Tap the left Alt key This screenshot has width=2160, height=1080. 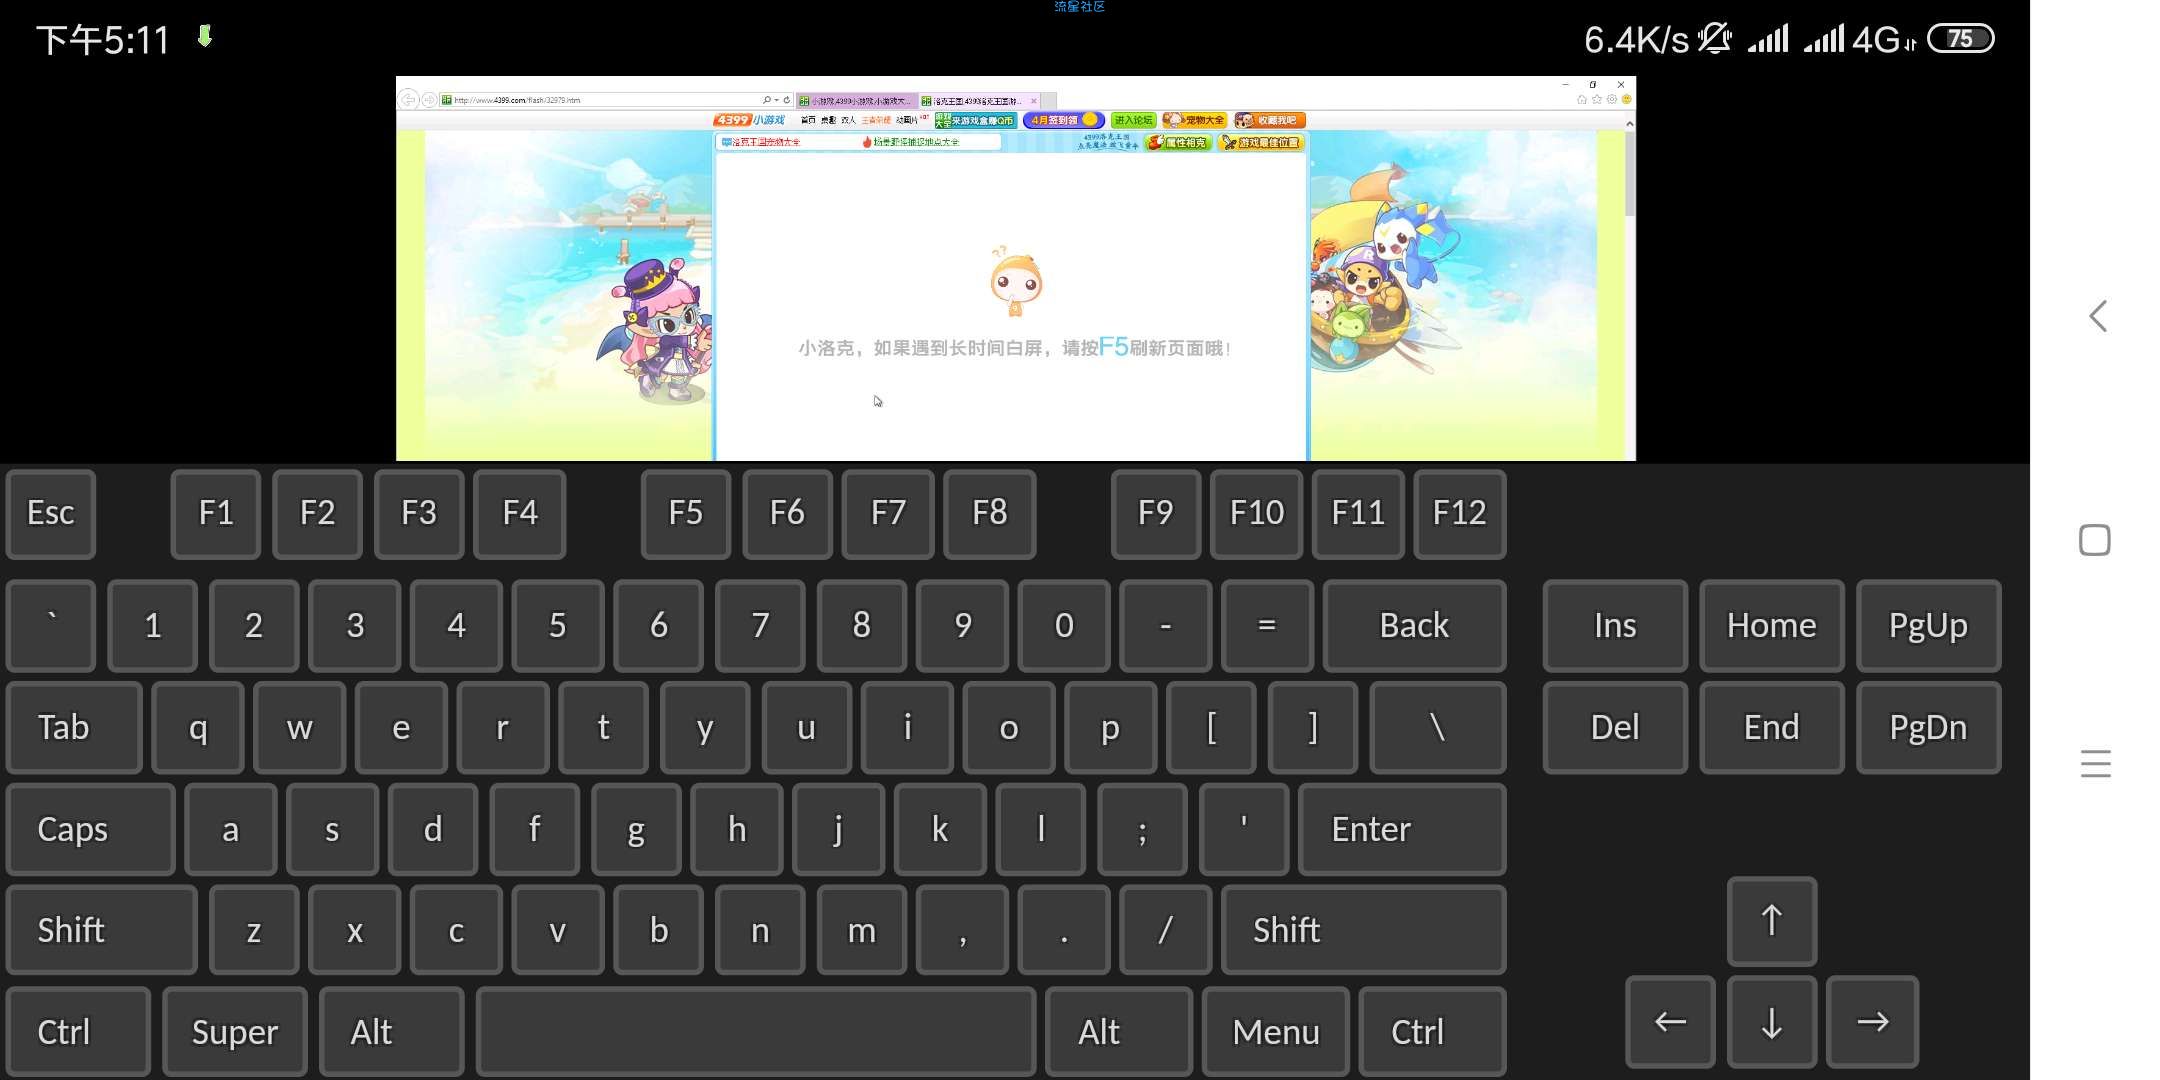[392, 1032]
